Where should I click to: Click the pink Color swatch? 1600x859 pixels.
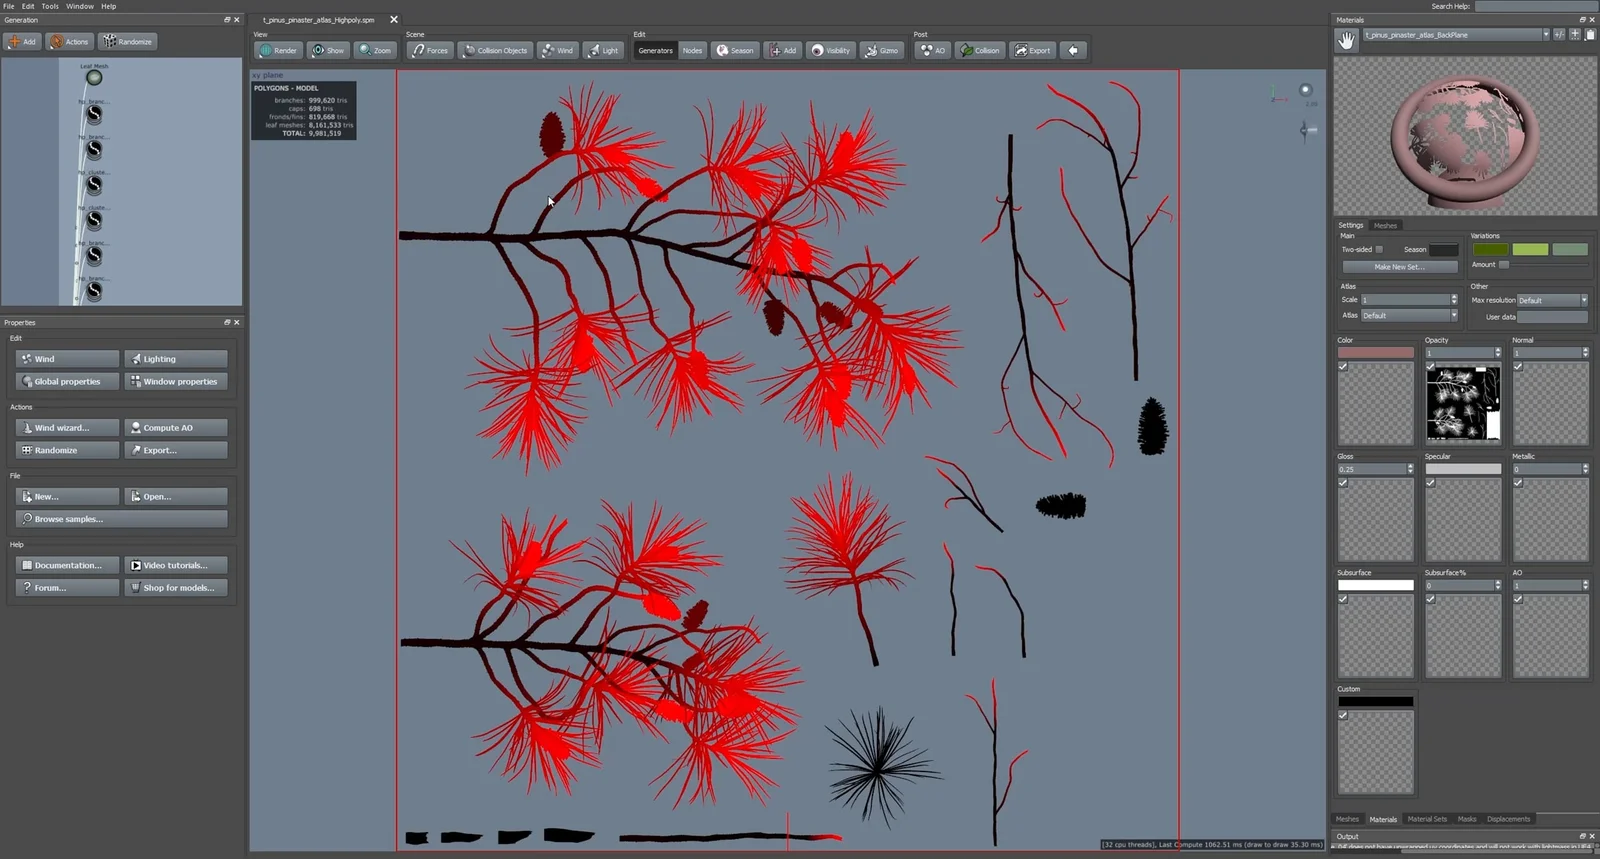click(1376, 353)
